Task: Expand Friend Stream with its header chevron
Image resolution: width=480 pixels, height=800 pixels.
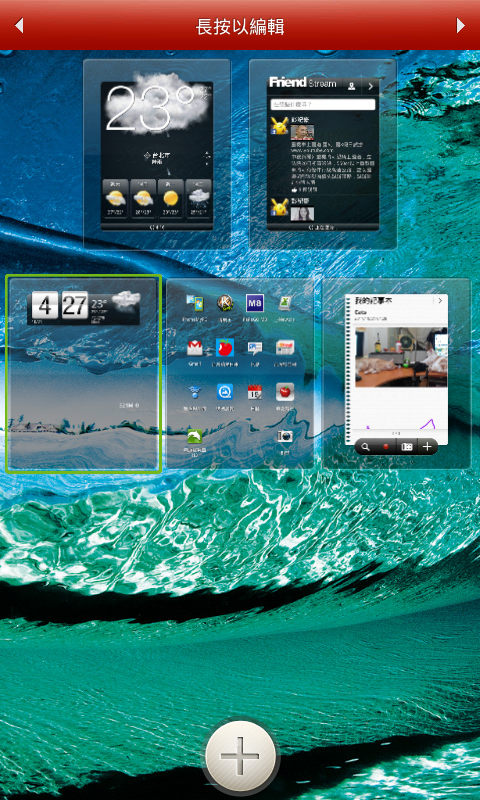Action: (x=370, y=86)
